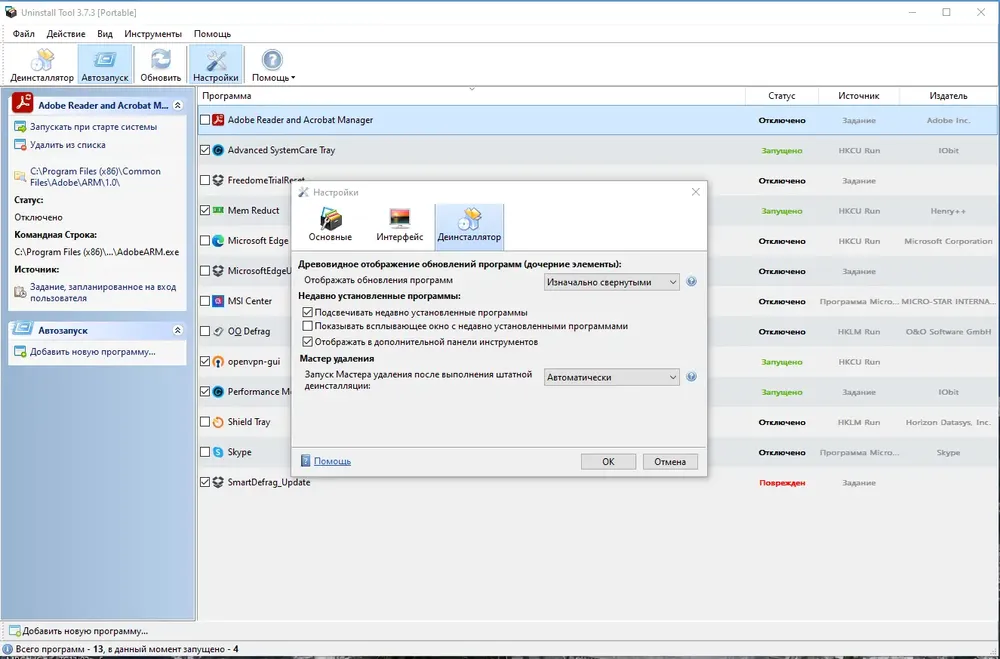
Task: Enable Показывать всплывающее окно checkbox
Action: click(307, 326)
